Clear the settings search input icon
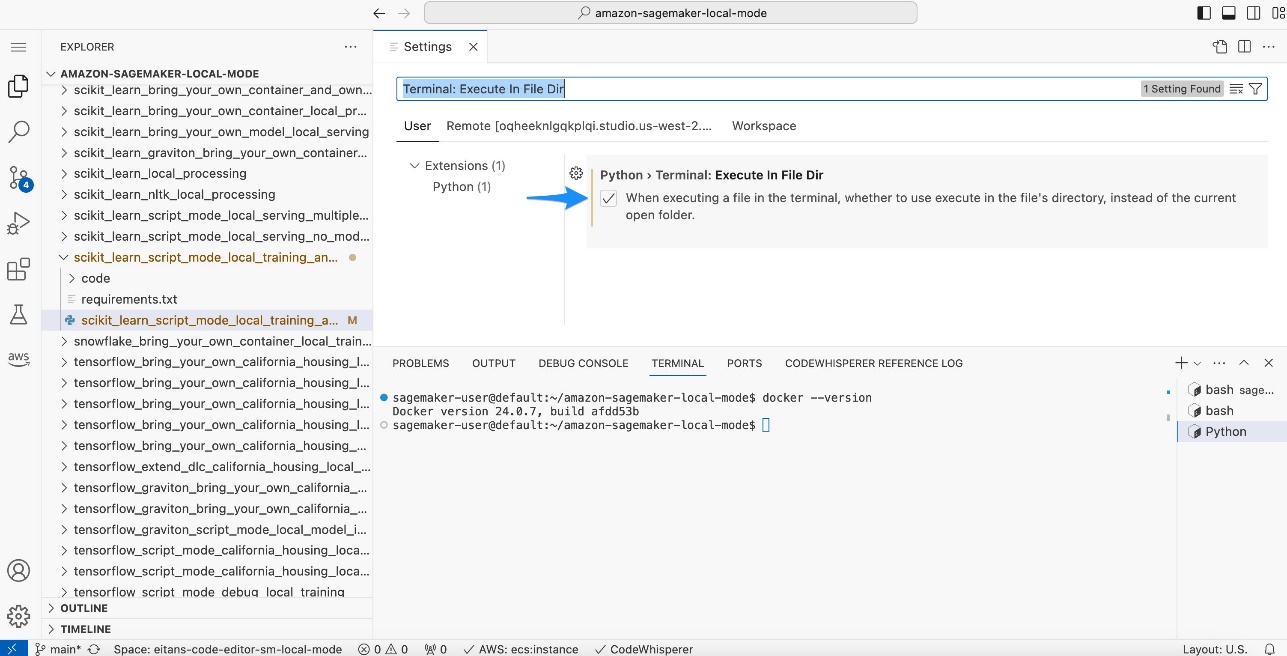The image size is (1287, 656). pyautogui.click(x=1236, y=89)
